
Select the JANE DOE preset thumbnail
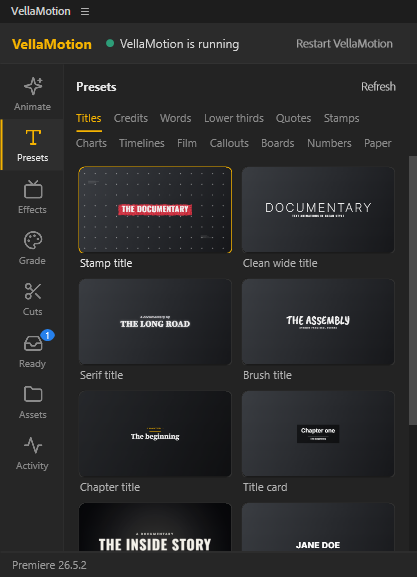[x=318, y=527]
